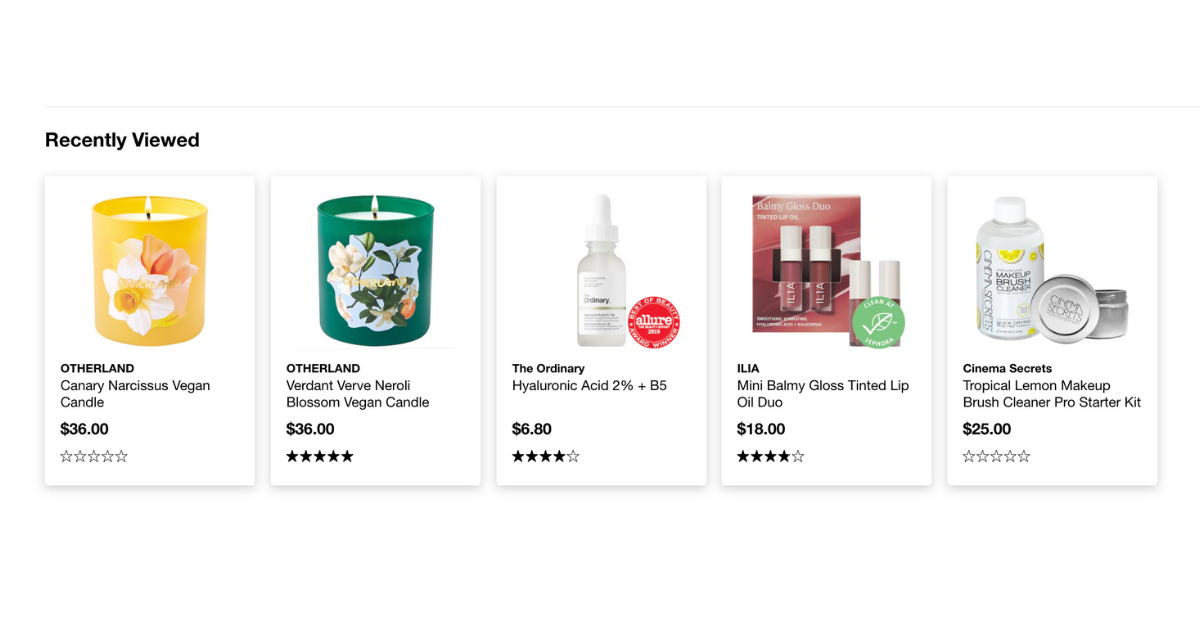Viewport: 1200px width, 628px height.
Task: Open the green Verdant Verve candle image
Action: (x=375, y=269)
